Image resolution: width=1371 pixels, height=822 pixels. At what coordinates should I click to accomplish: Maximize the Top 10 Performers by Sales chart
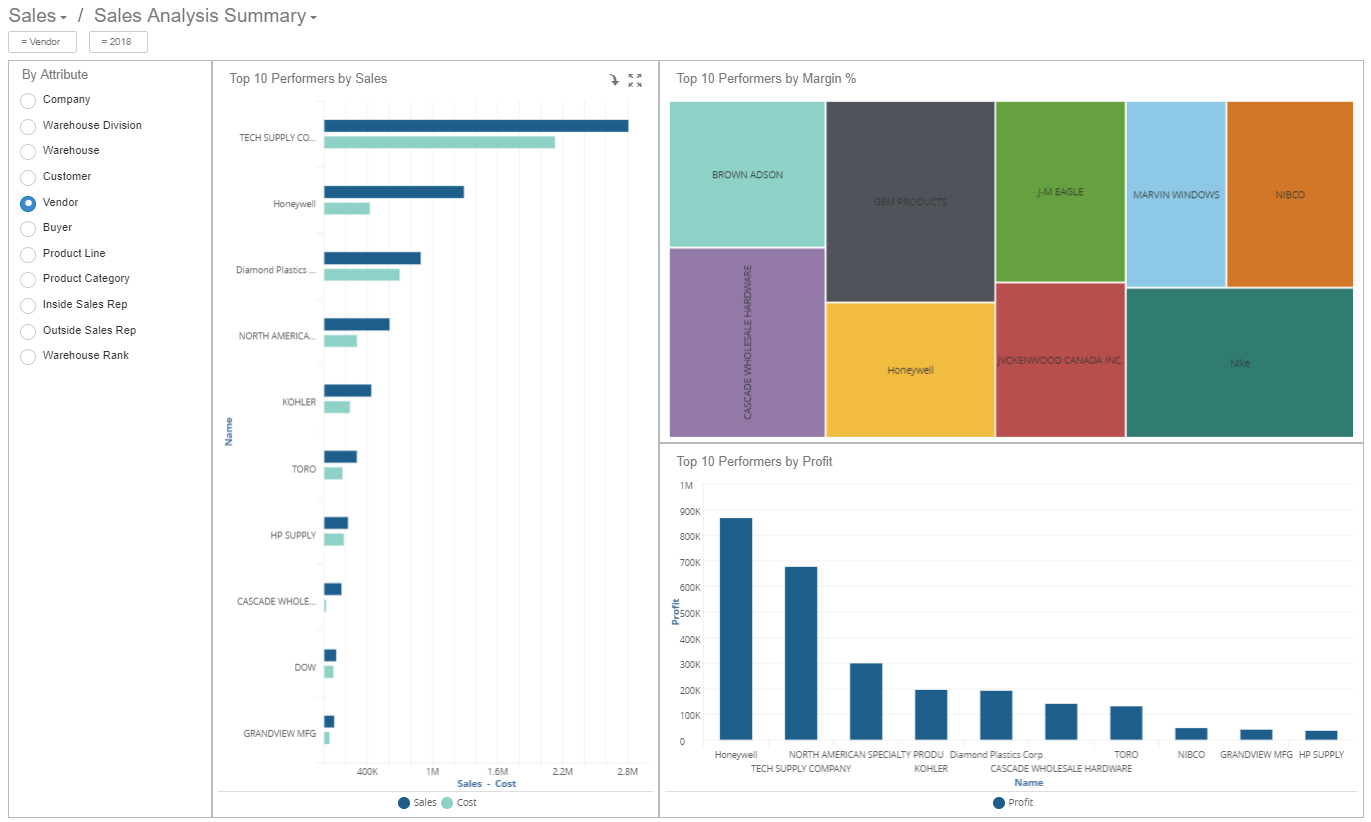[x=636, y=80]
